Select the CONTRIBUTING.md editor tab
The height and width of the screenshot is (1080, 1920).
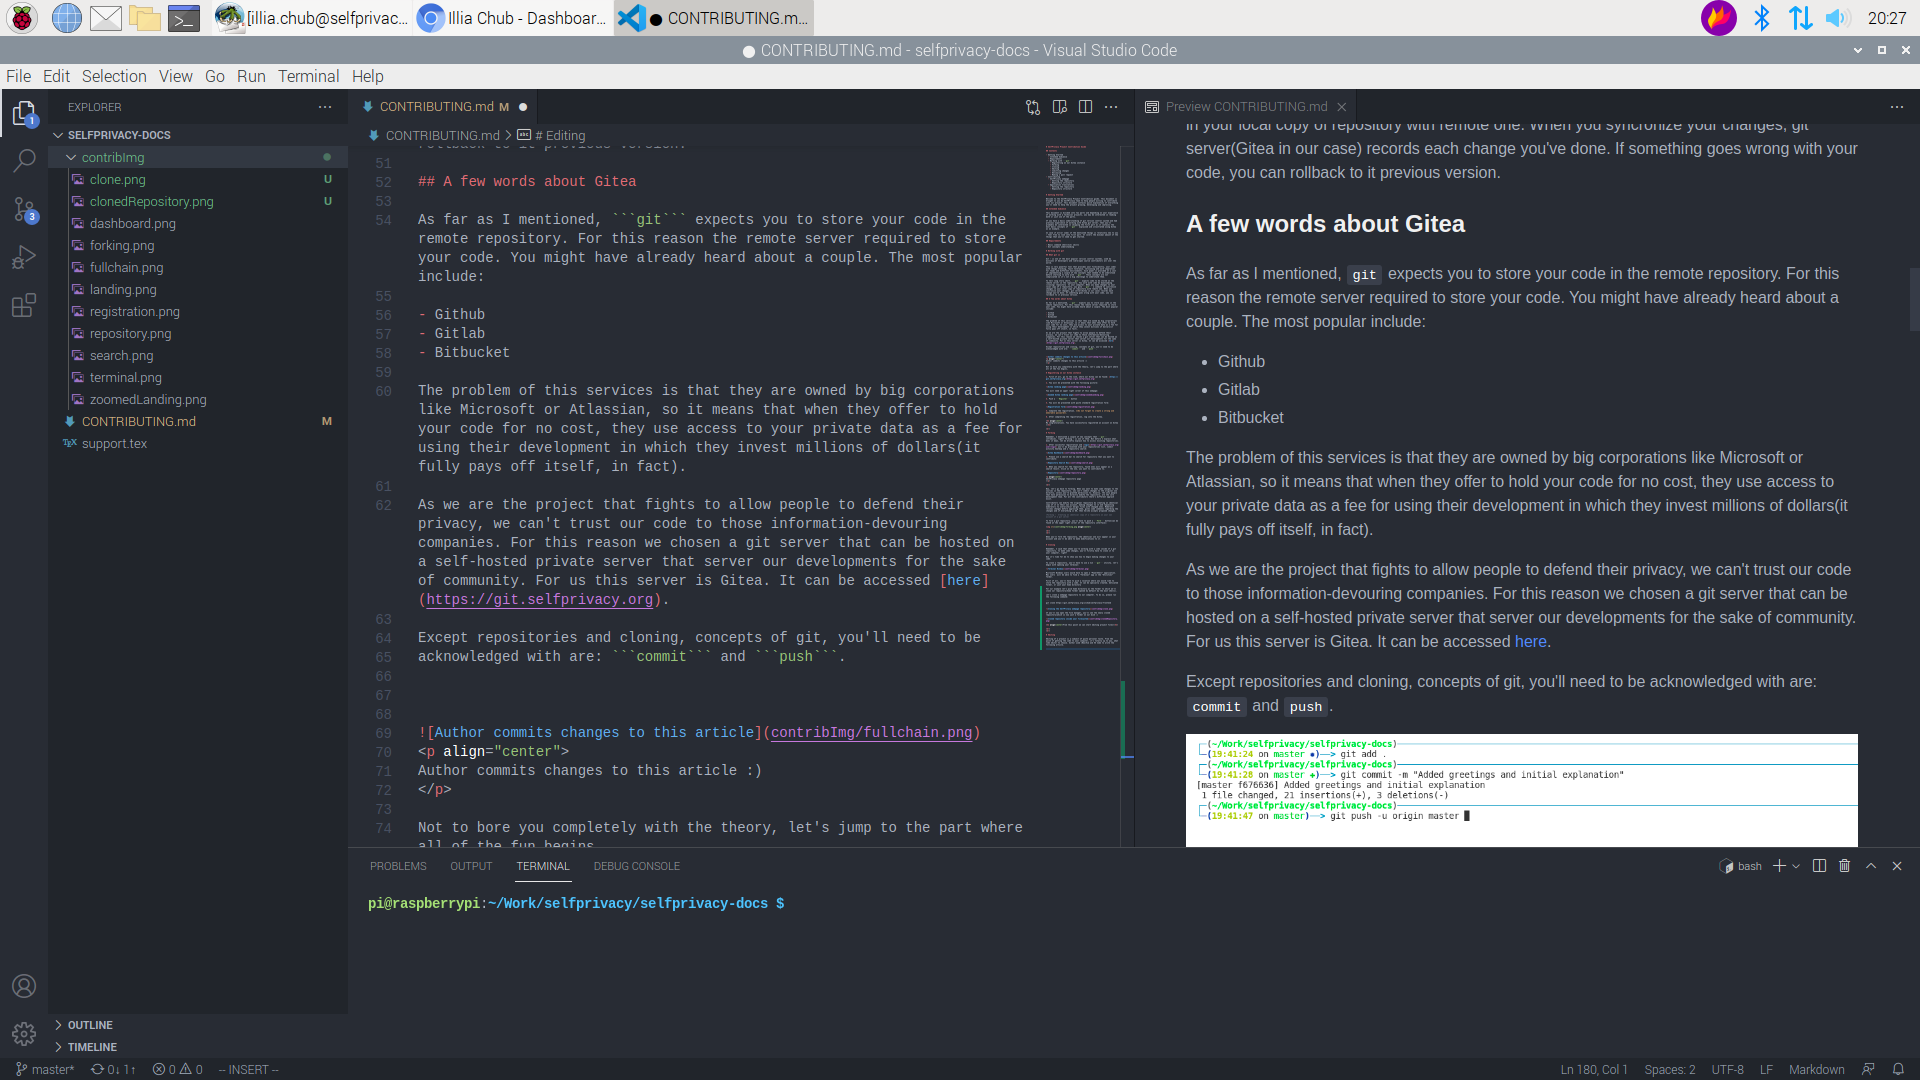(443, 107)
